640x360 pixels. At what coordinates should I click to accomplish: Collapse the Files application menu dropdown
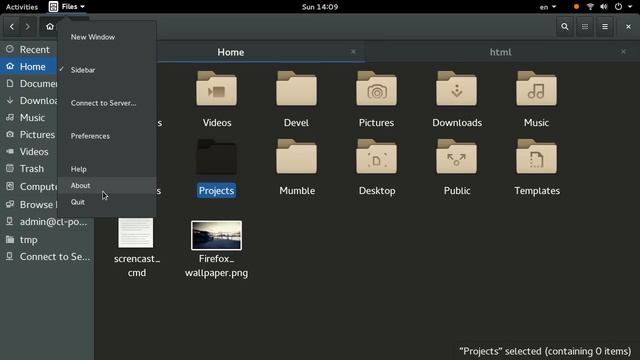pyautogui.click(x=67, y=7)
